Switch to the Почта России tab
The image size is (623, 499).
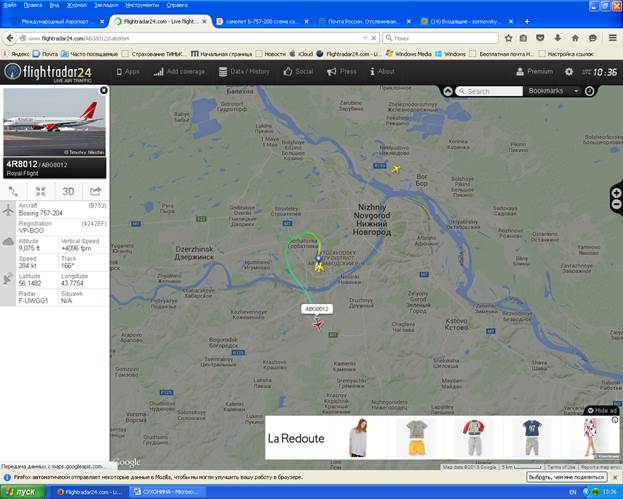click(x=364, y=21)
